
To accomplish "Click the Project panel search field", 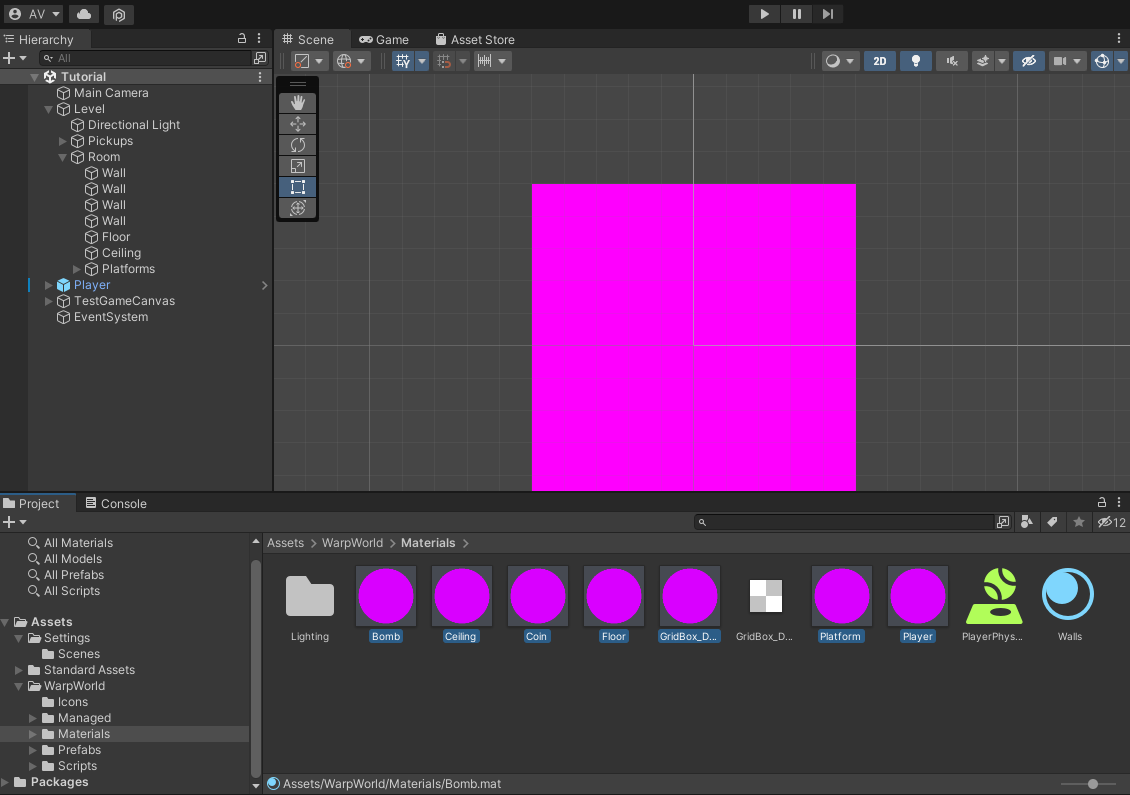I will tap(850, 522).
